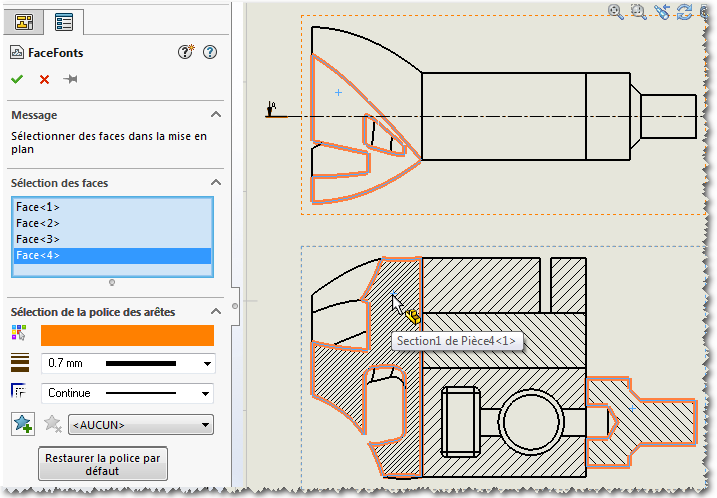Select the Zoom to Area icon
Screen dimensions: 717x498
tap(639, 12)
